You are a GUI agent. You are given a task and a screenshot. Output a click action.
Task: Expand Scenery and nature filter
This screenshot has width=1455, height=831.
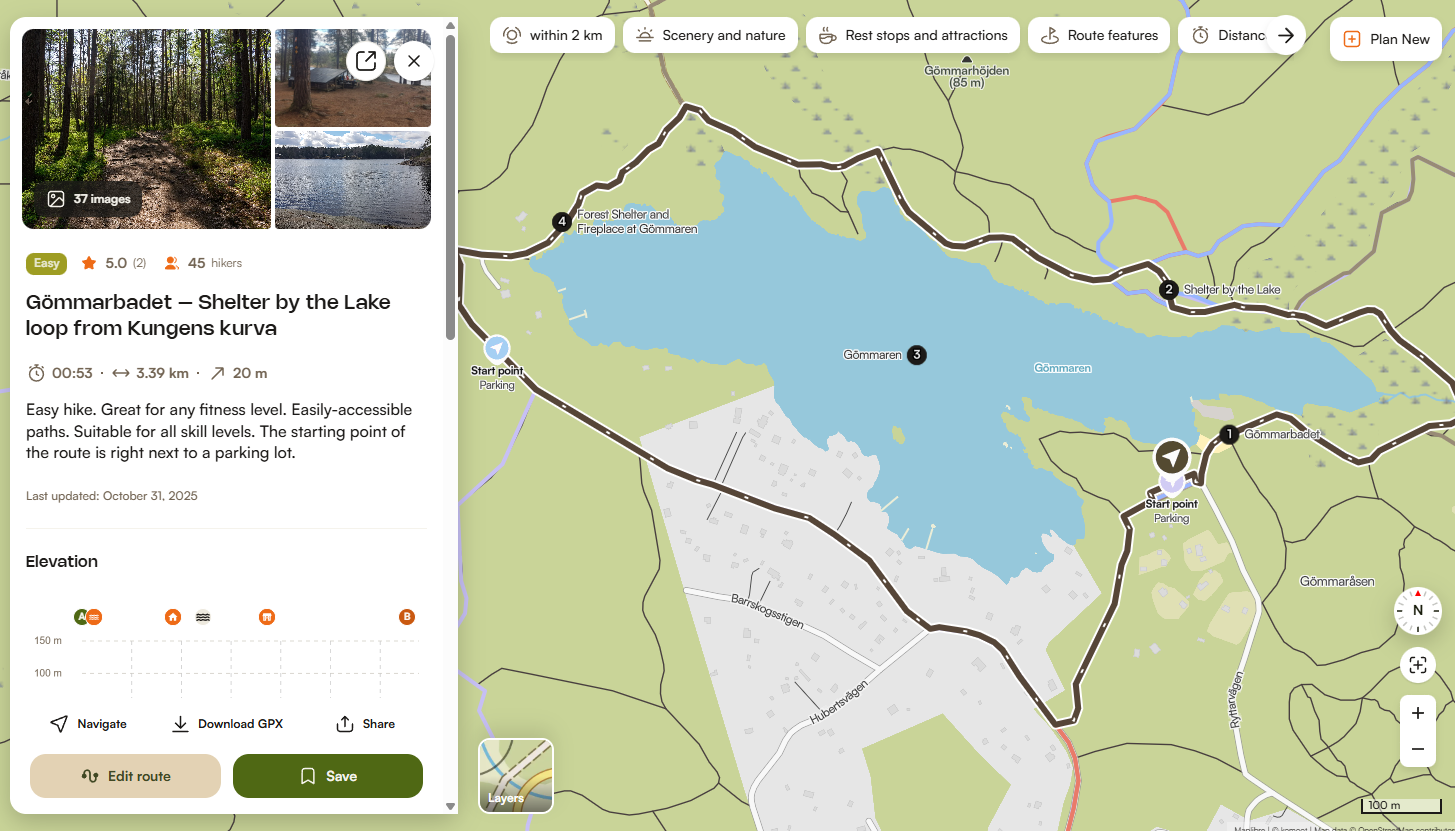tap(710, 35)
